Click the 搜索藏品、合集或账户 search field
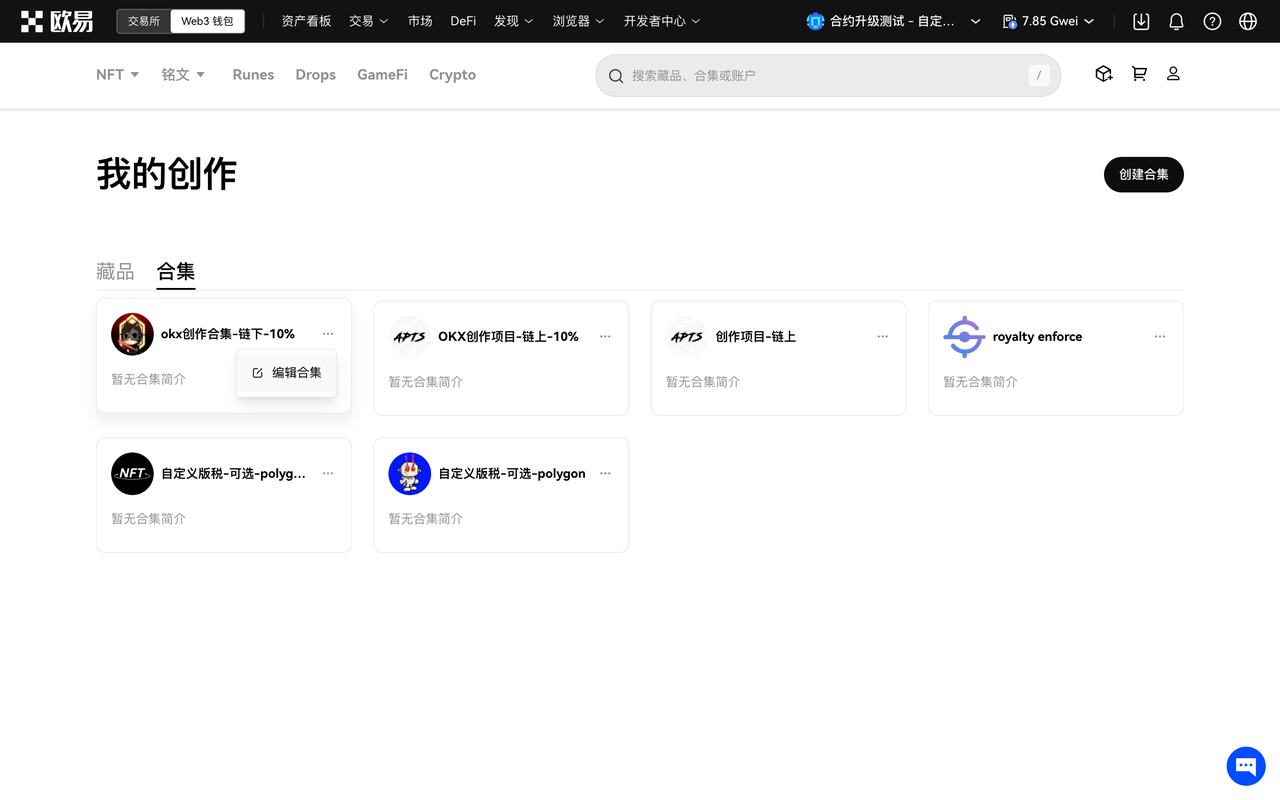Image resolution: width=1280 pixels, height=800 pixels. [828, 76]
